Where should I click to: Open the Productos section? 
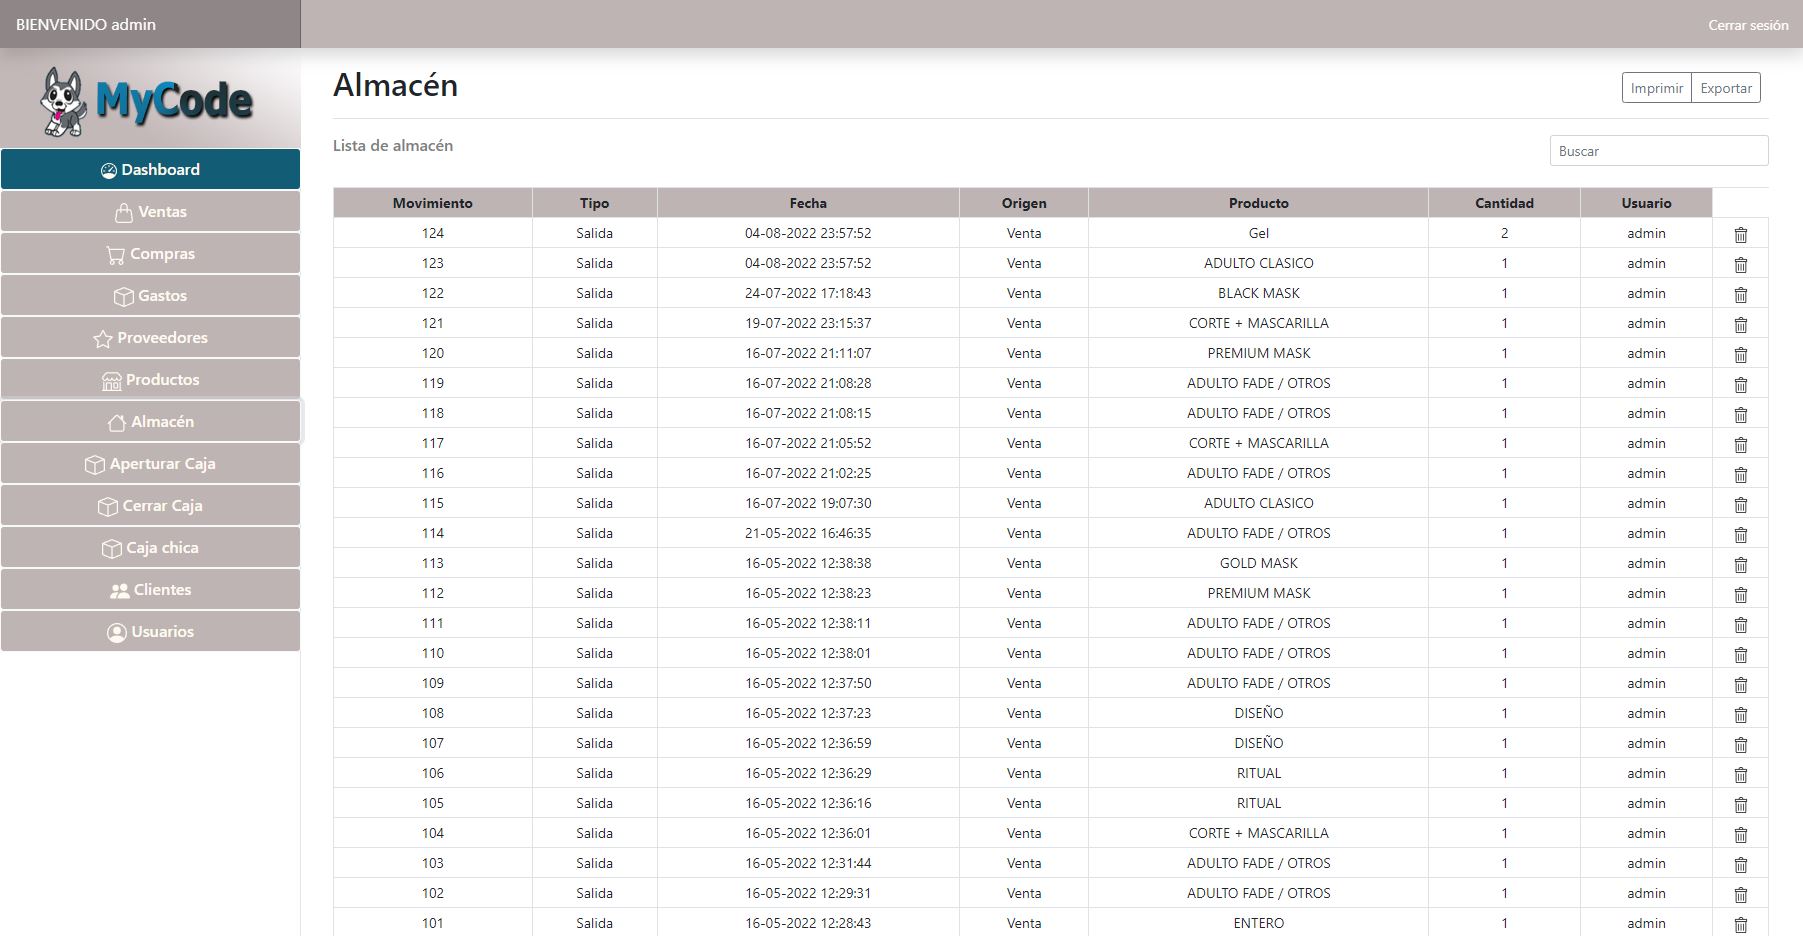click(150, 379)
